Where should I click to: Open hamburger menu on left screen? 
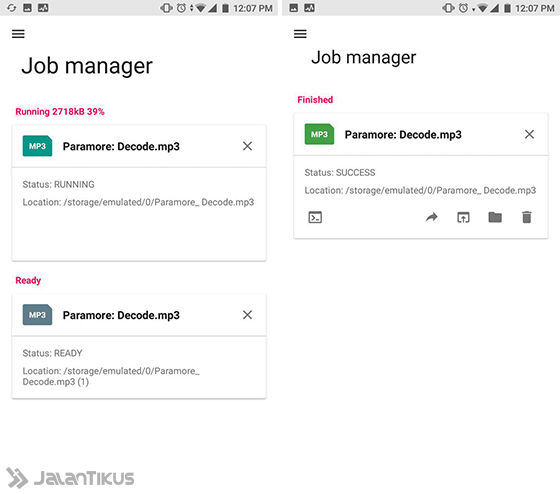pos(18,34)
